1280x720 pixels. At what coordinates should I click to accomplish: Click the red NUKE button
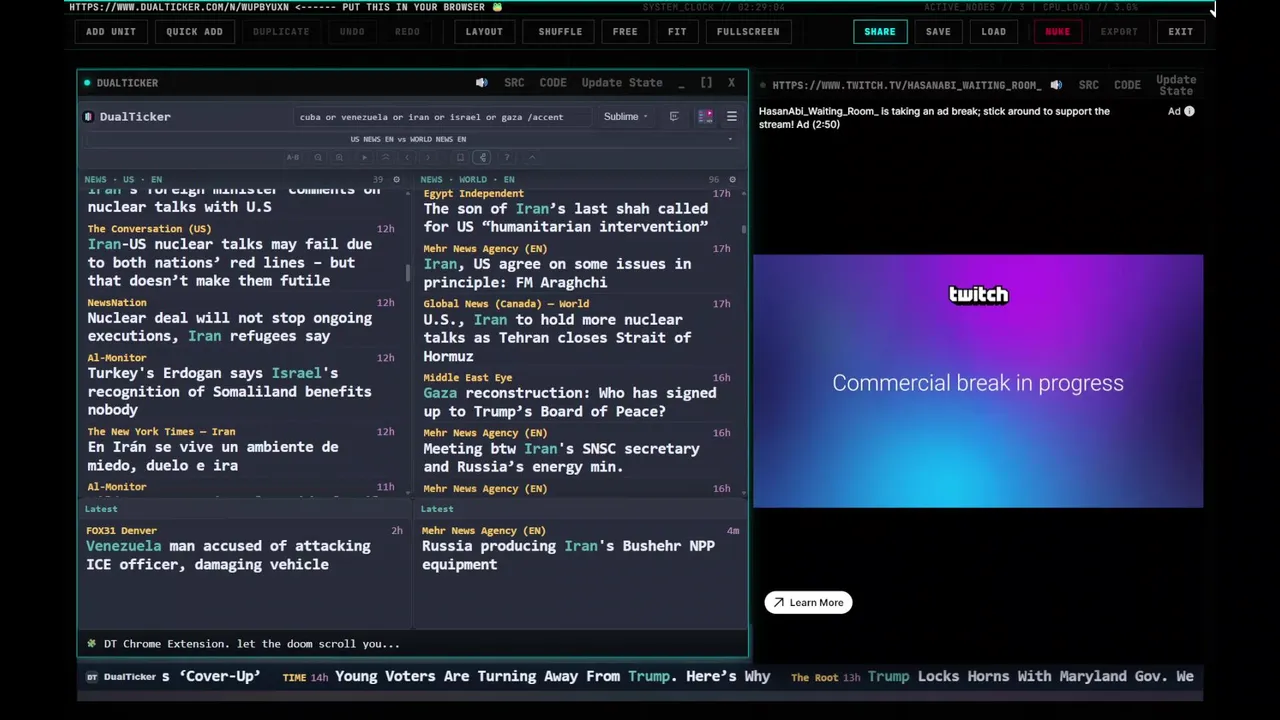[x=1058, y=31]
